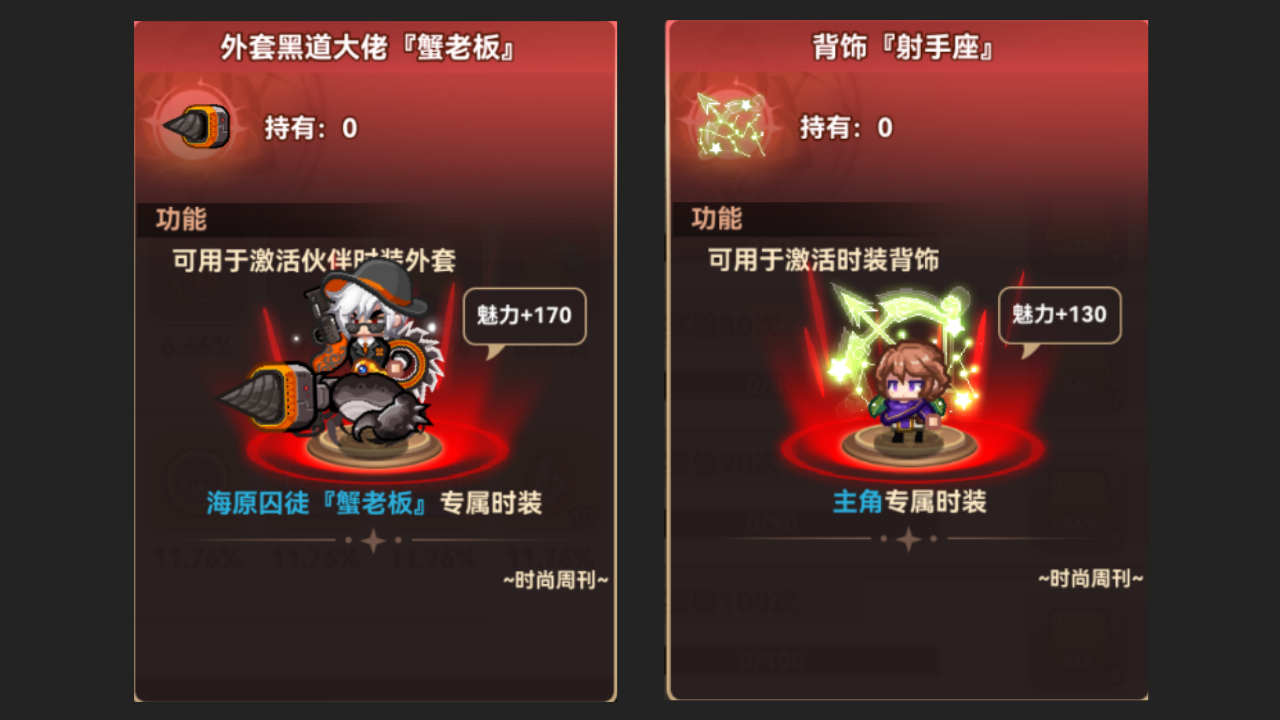Click star divider ornament in right panel

908,540
